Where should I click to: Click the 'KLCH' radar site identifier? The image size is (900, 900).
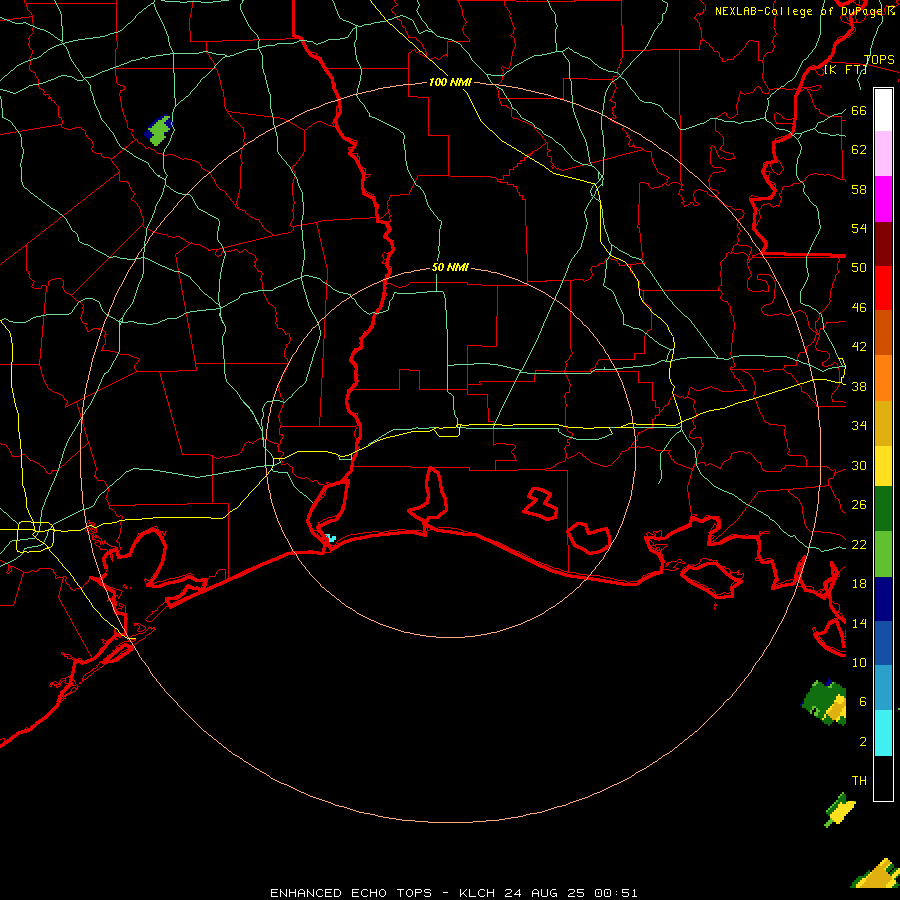477,893
